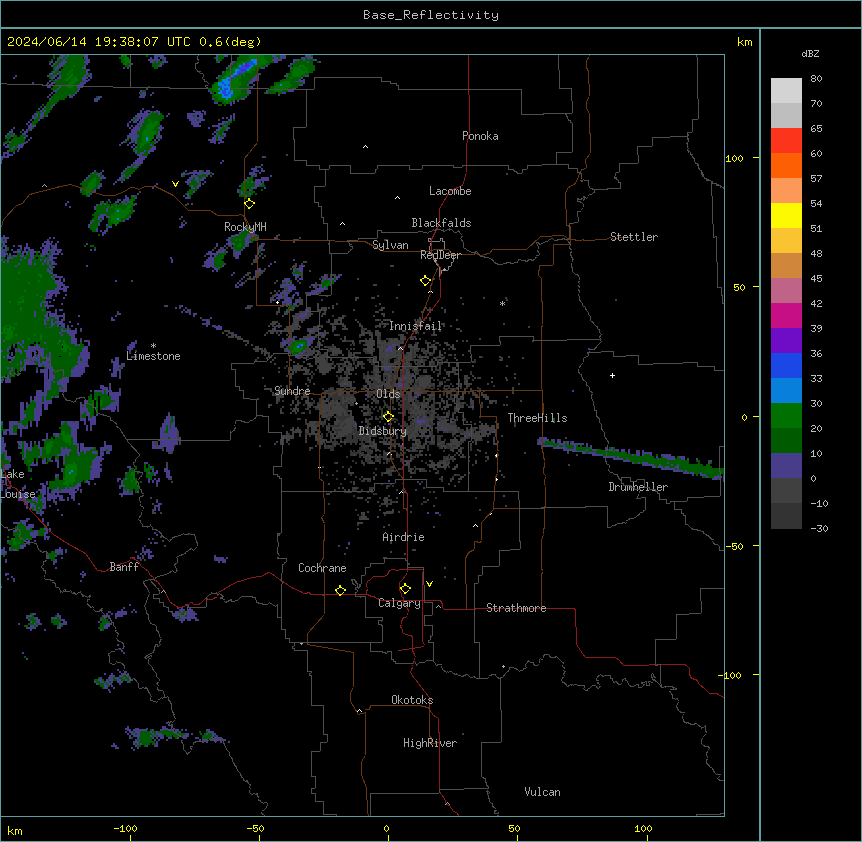Viewport: 862px width, 842px height.
Task: Click the blue high-reflectivity storm cell at top
Action: point(234,80)
